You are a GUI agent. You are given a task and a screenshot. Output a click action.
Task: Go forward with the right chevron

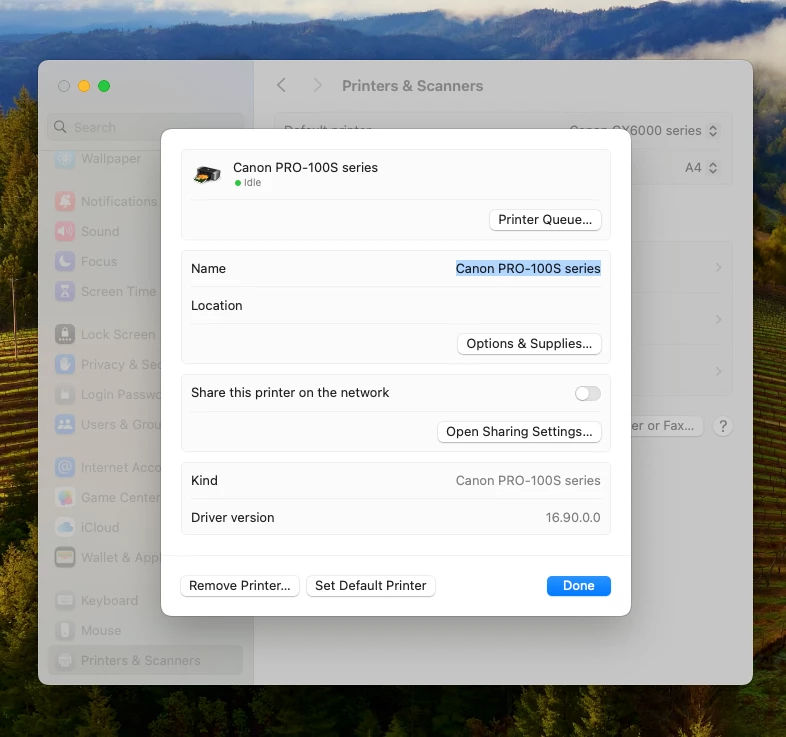[x=317, y=85]
